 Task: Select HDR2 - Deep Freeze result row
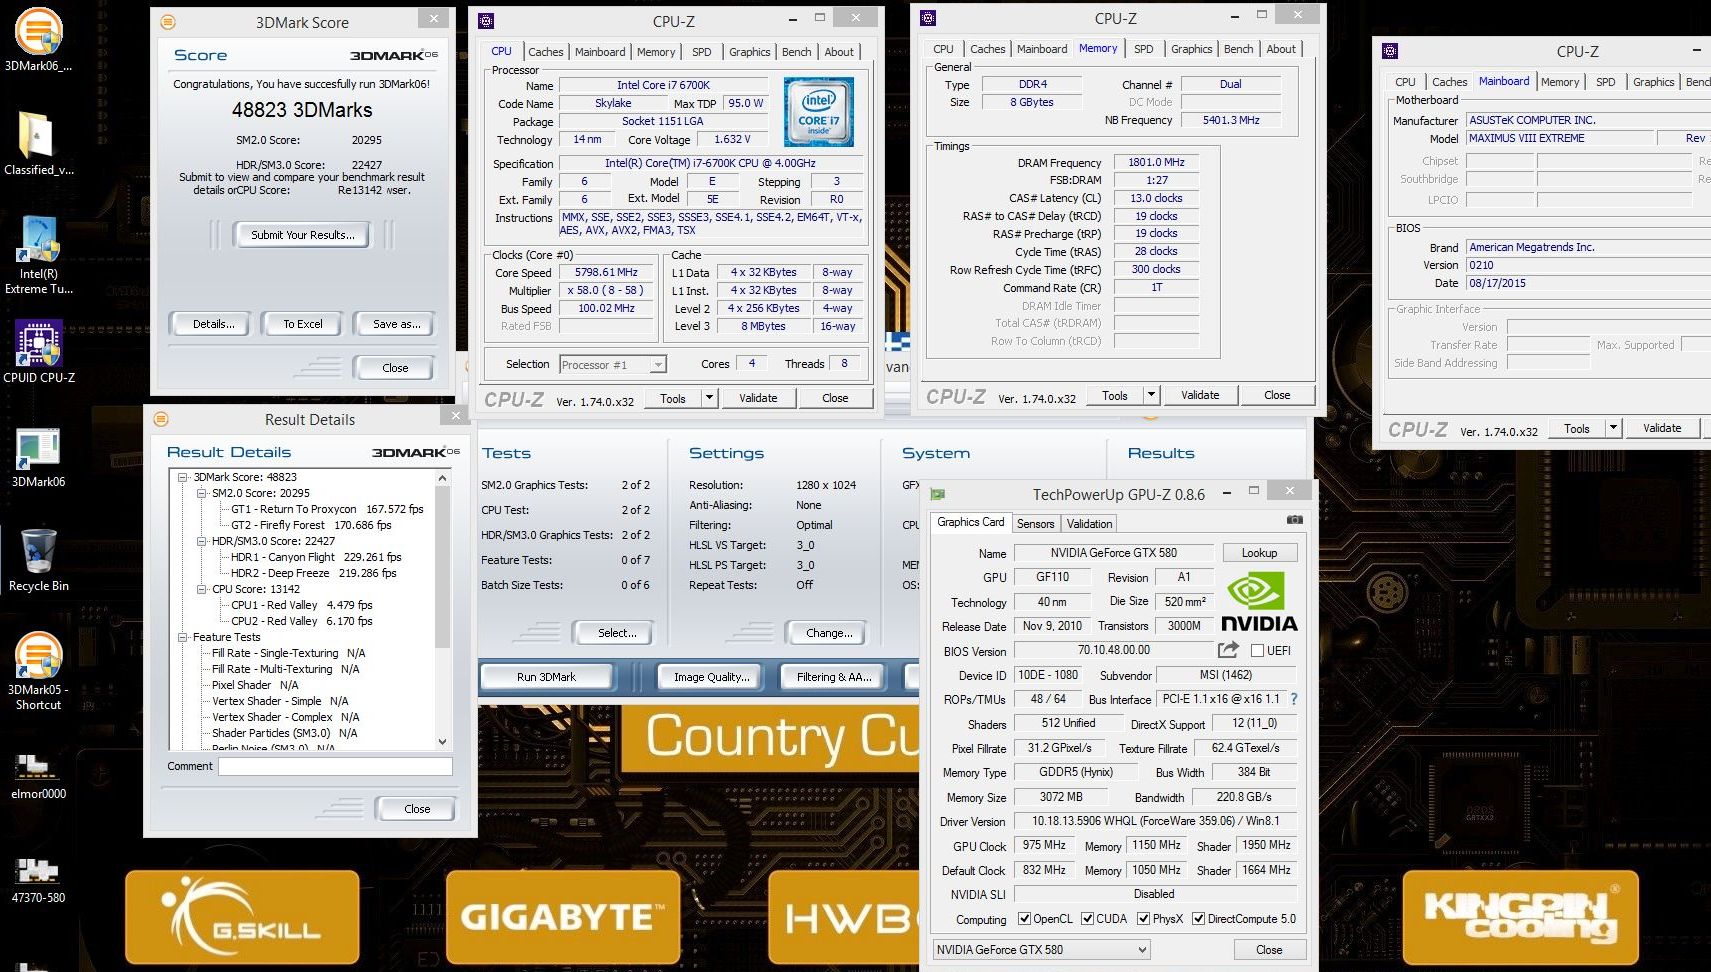point(313,573)
